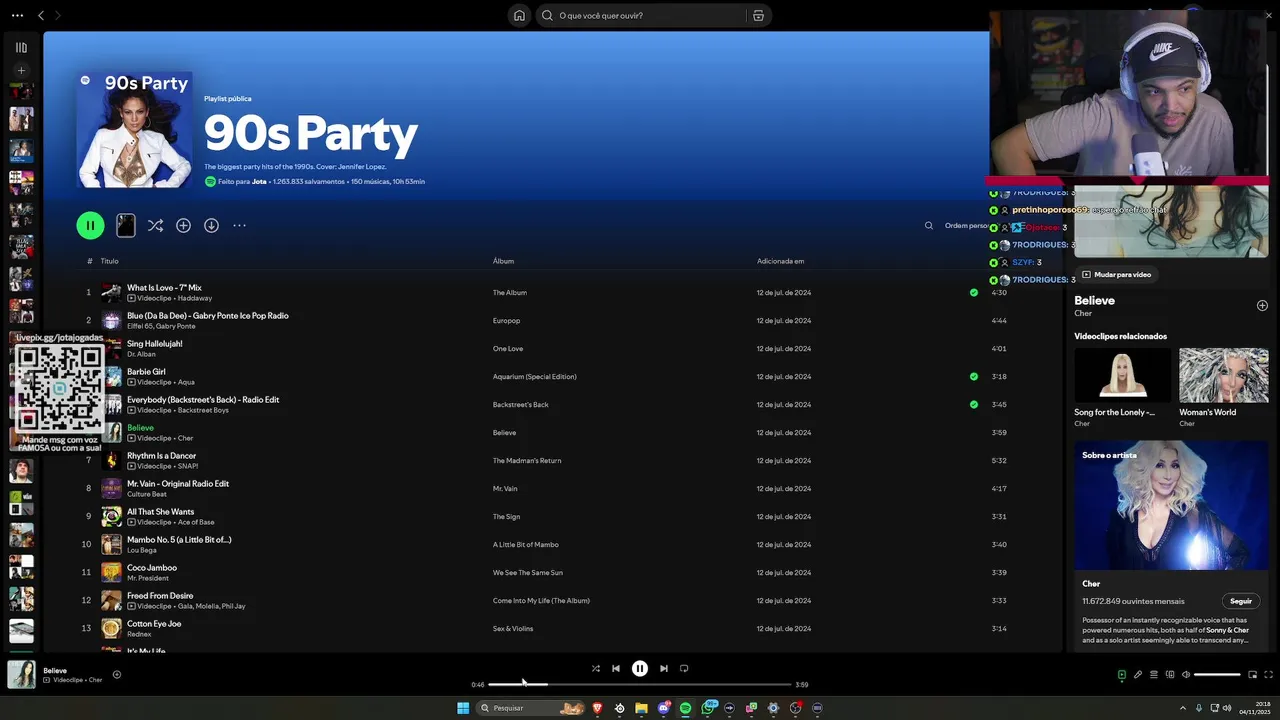Click taskbar 'Pesquisar' search box

click(x=532, y=708)
